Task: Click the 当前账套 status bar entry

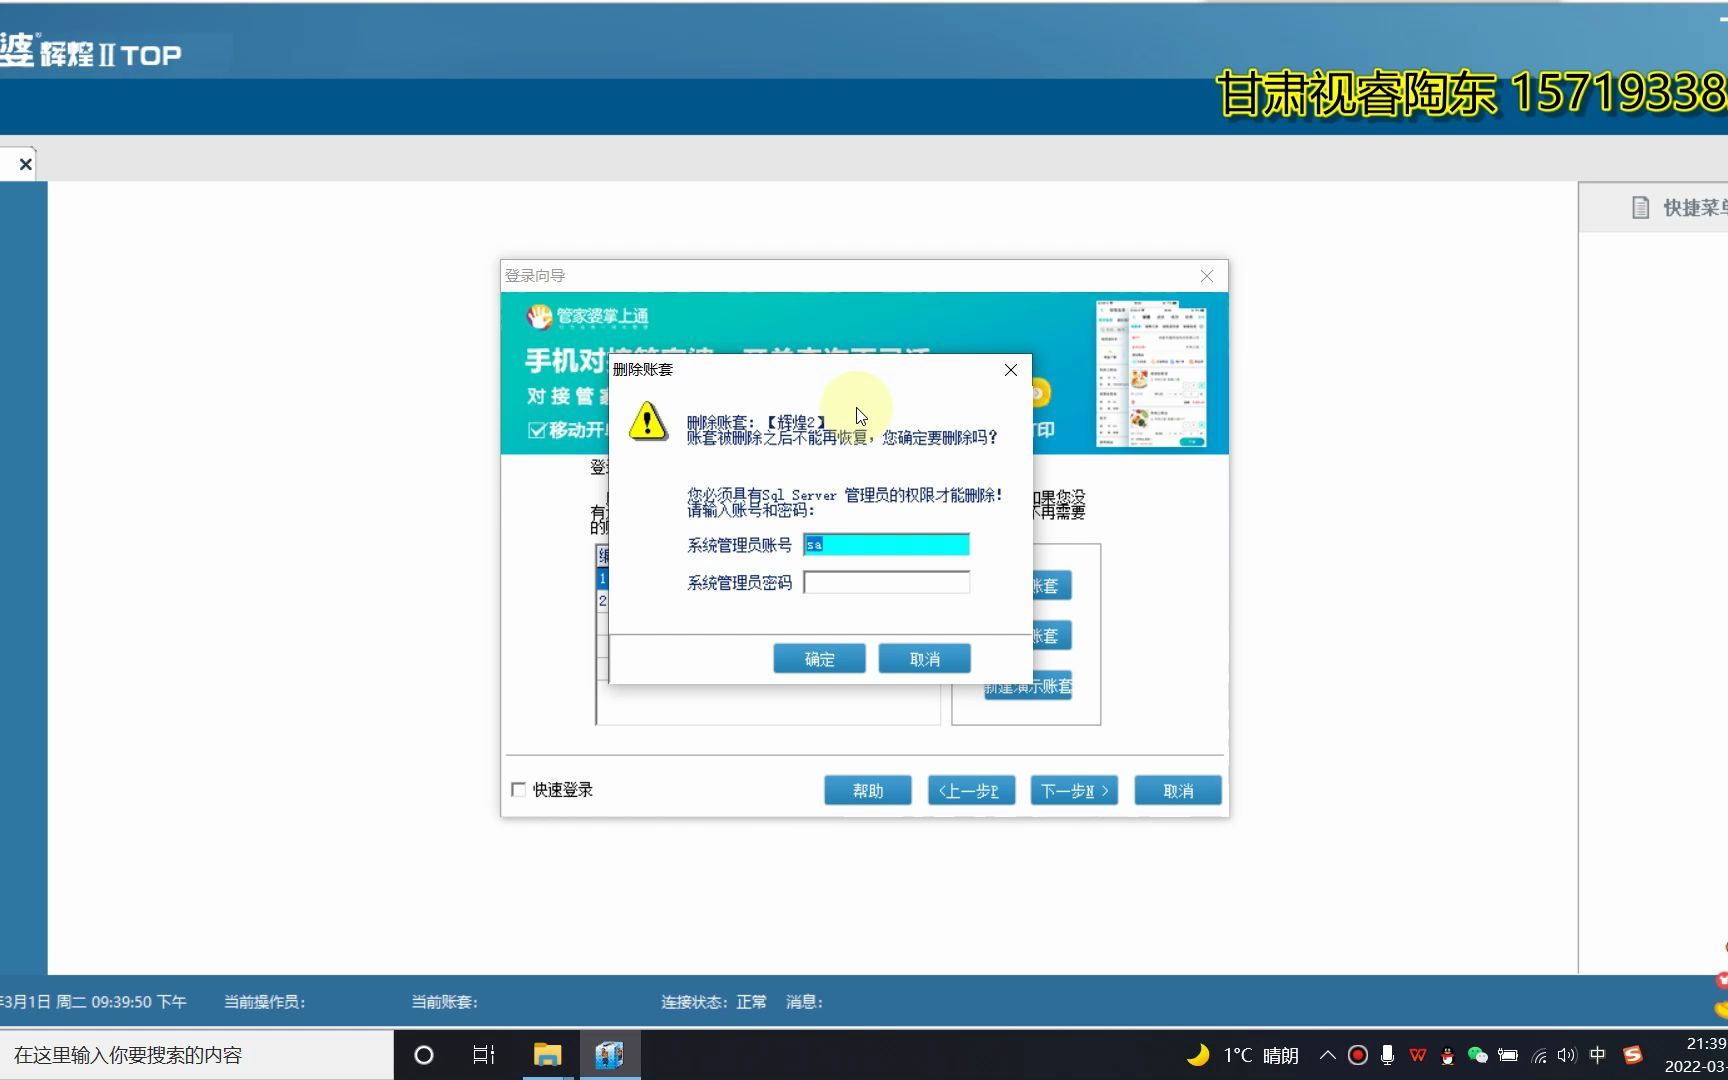Action: [x=444, y=1002]
